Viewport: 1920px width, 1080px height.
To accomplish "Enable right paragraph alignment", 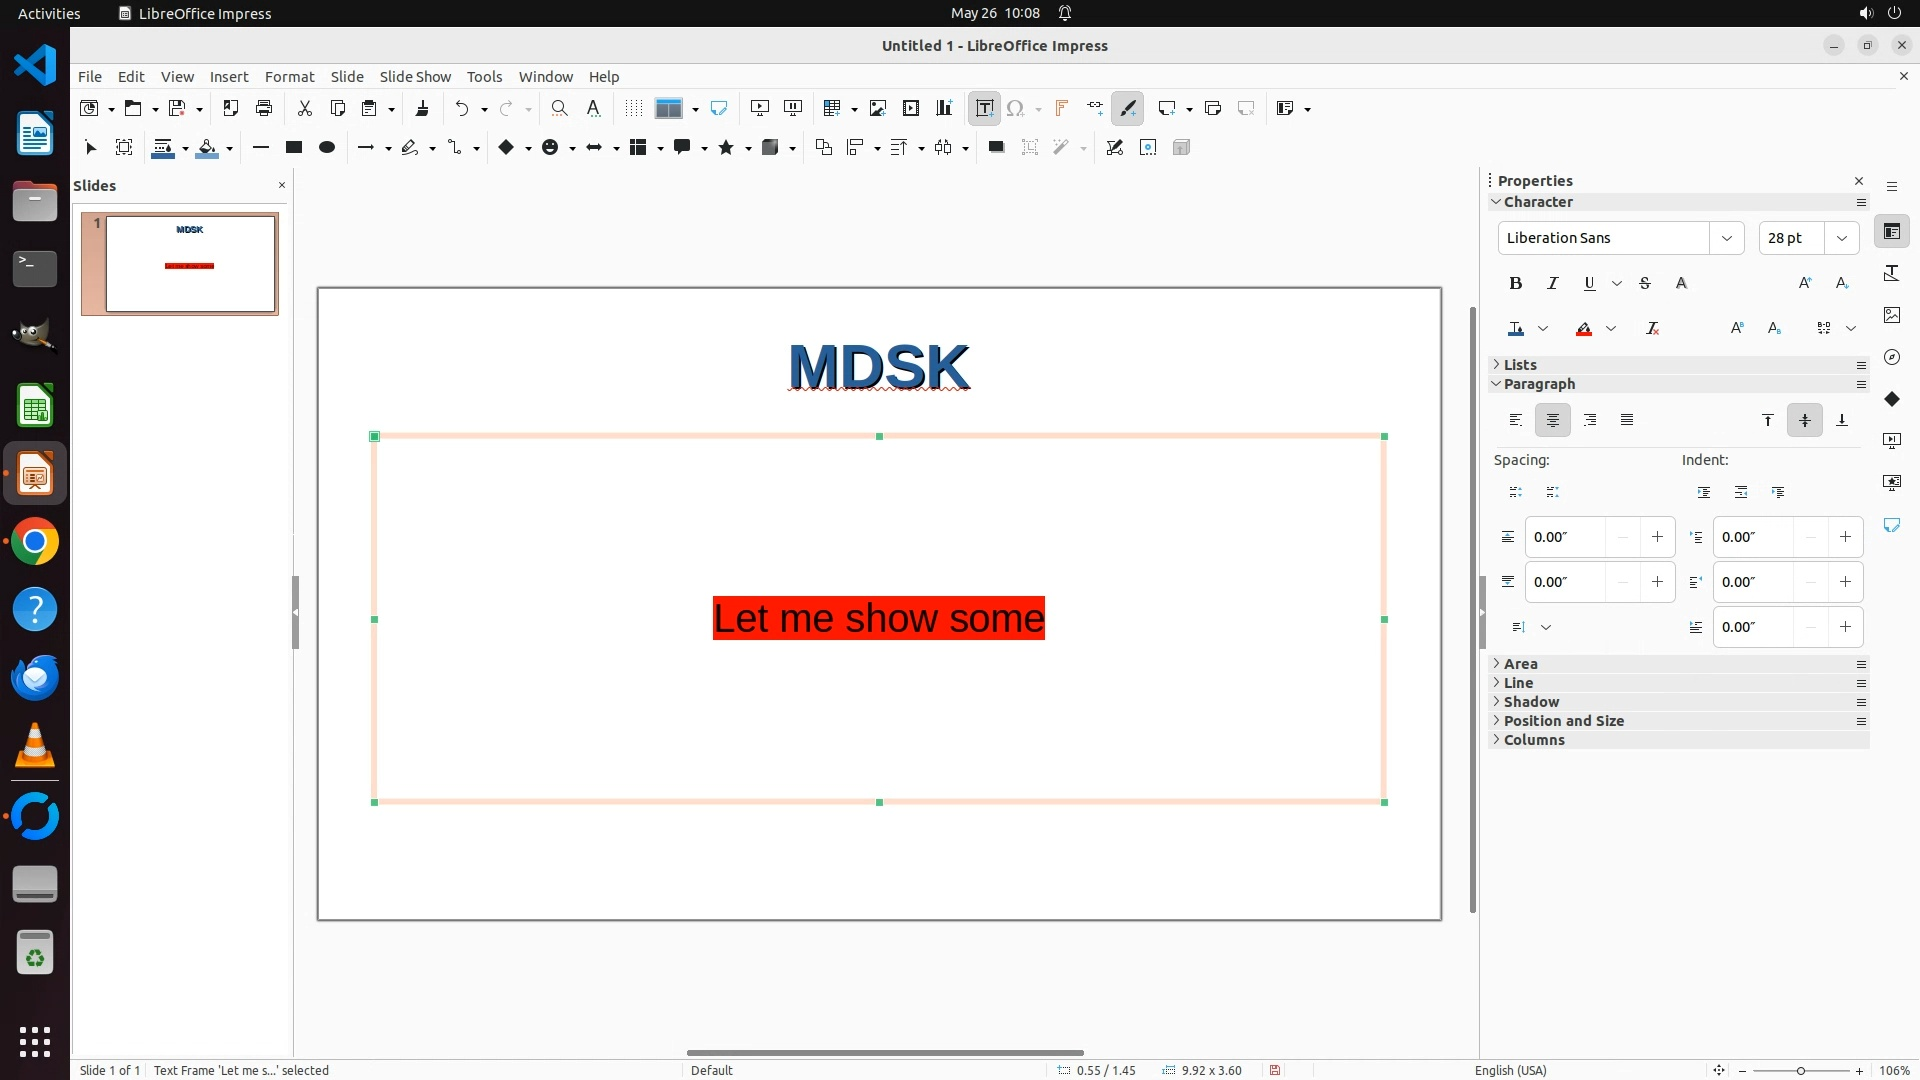I will pyautogui.click(x=1590, y=420).
